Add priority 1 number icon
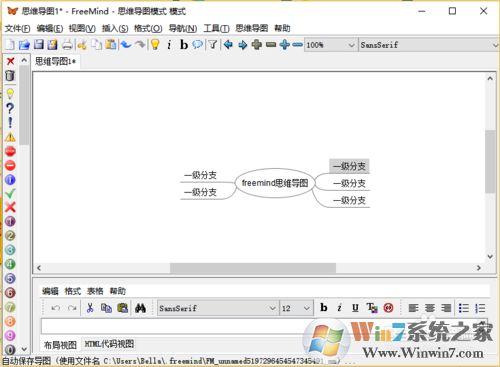Screen dimensions: 500x367 point(10,221)
